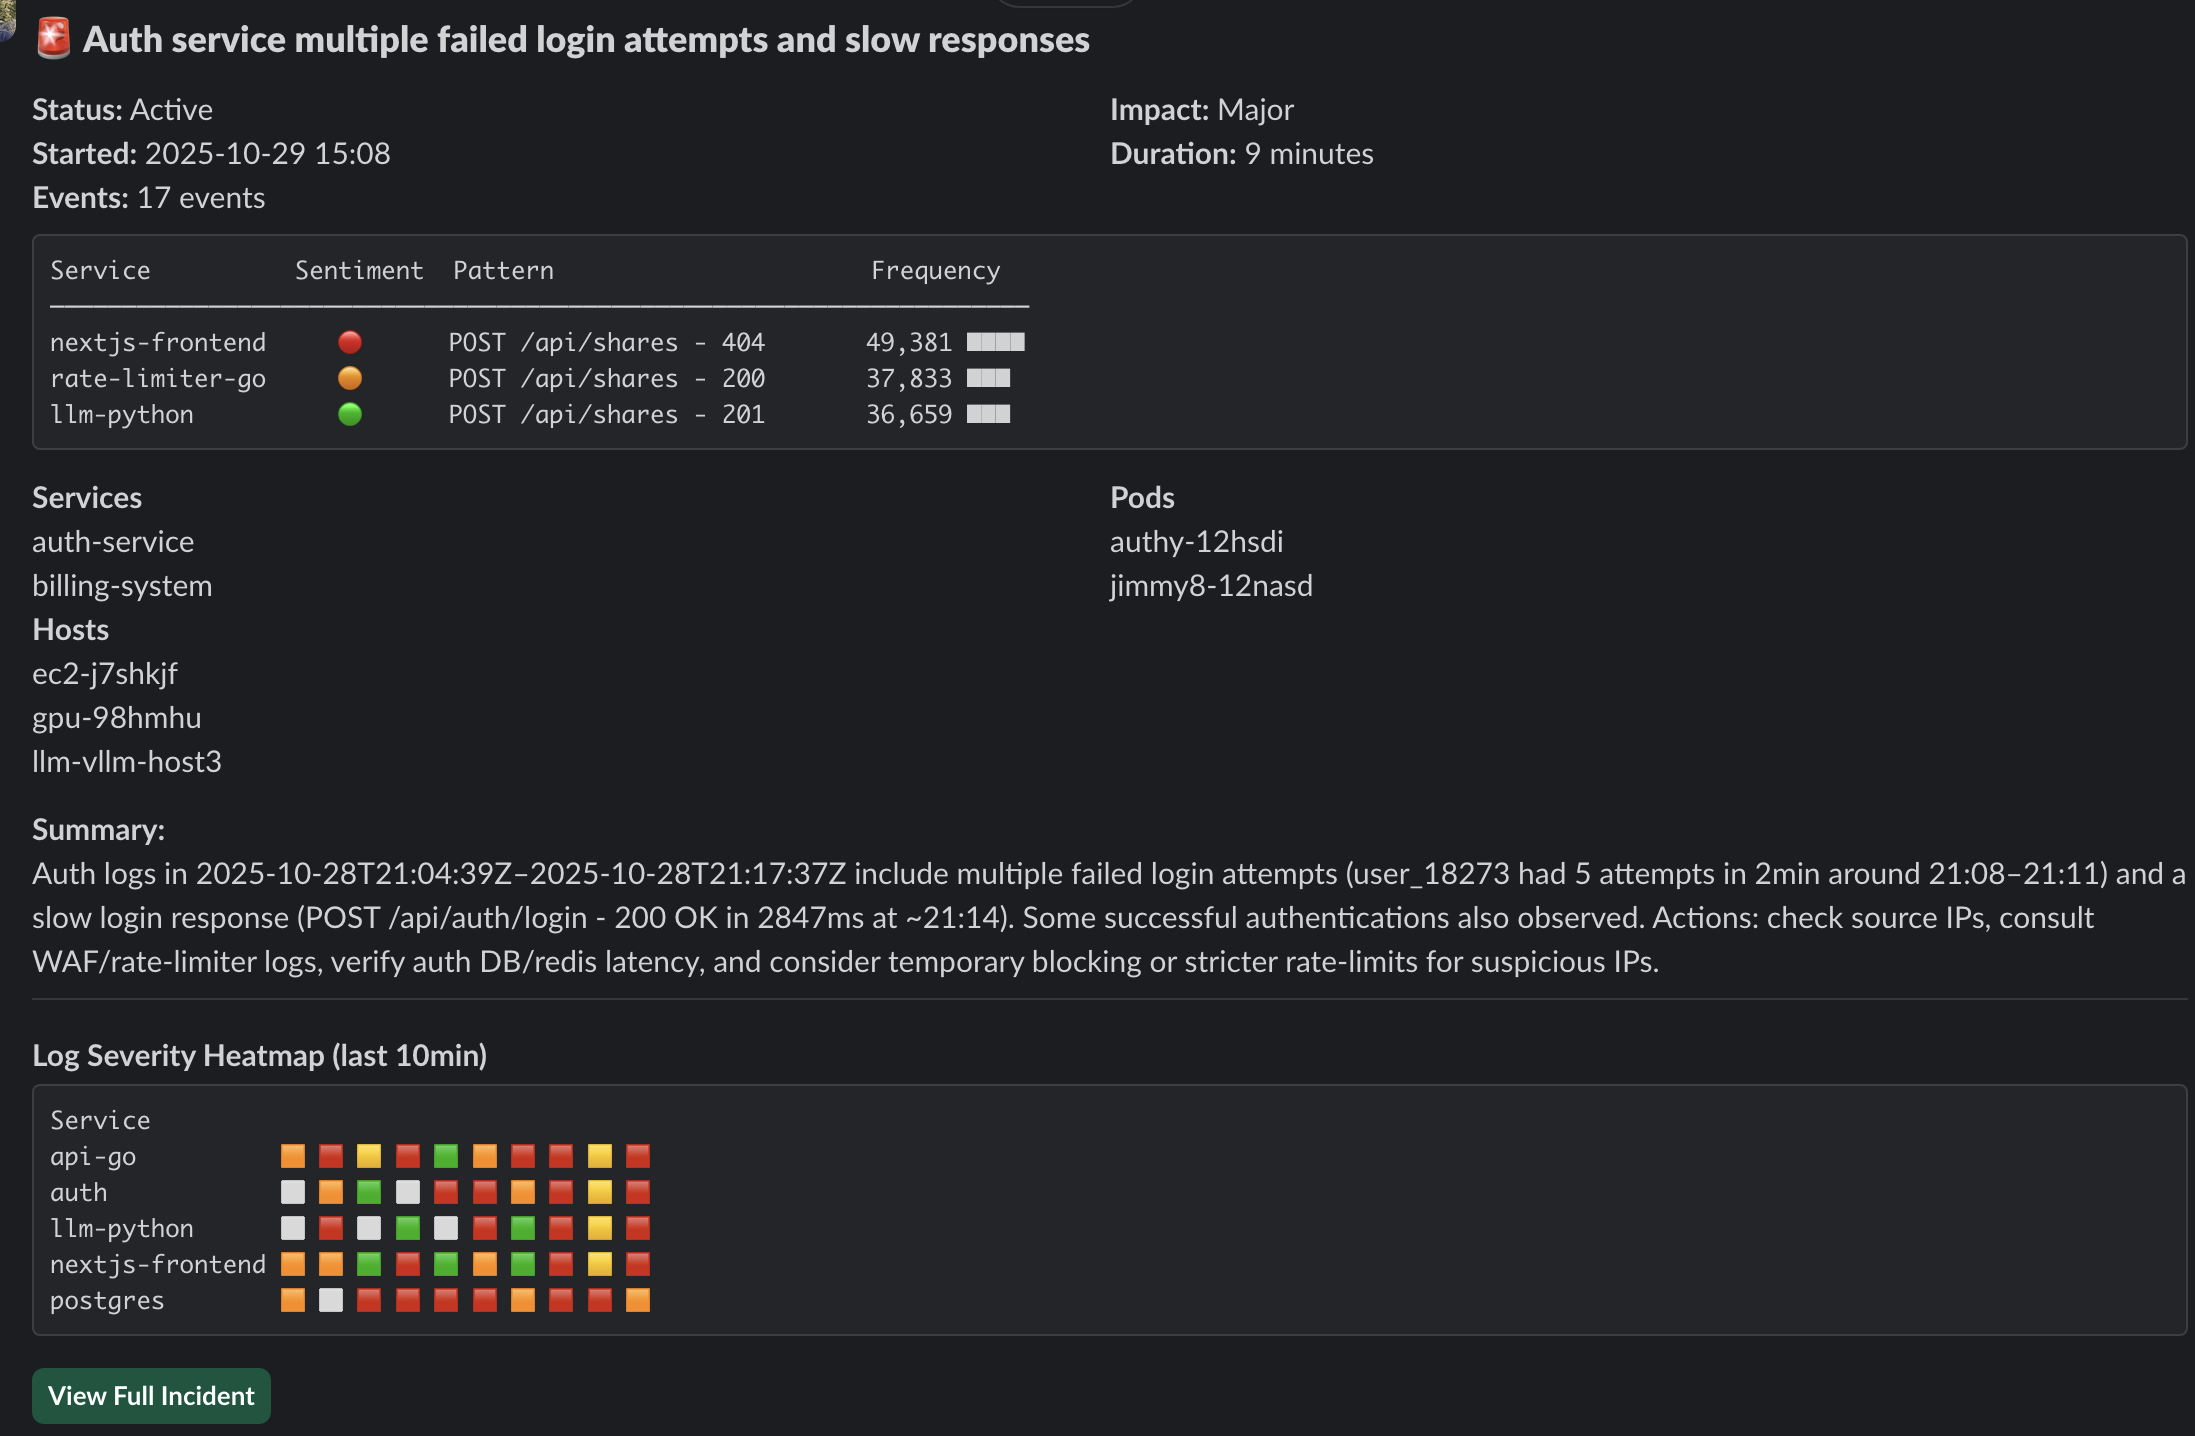Click the orange sentiment dot for rate-limiter-go
The height and width of the screenshot is (1436, 2195).
pyautogui.click(x=350, y=379)
